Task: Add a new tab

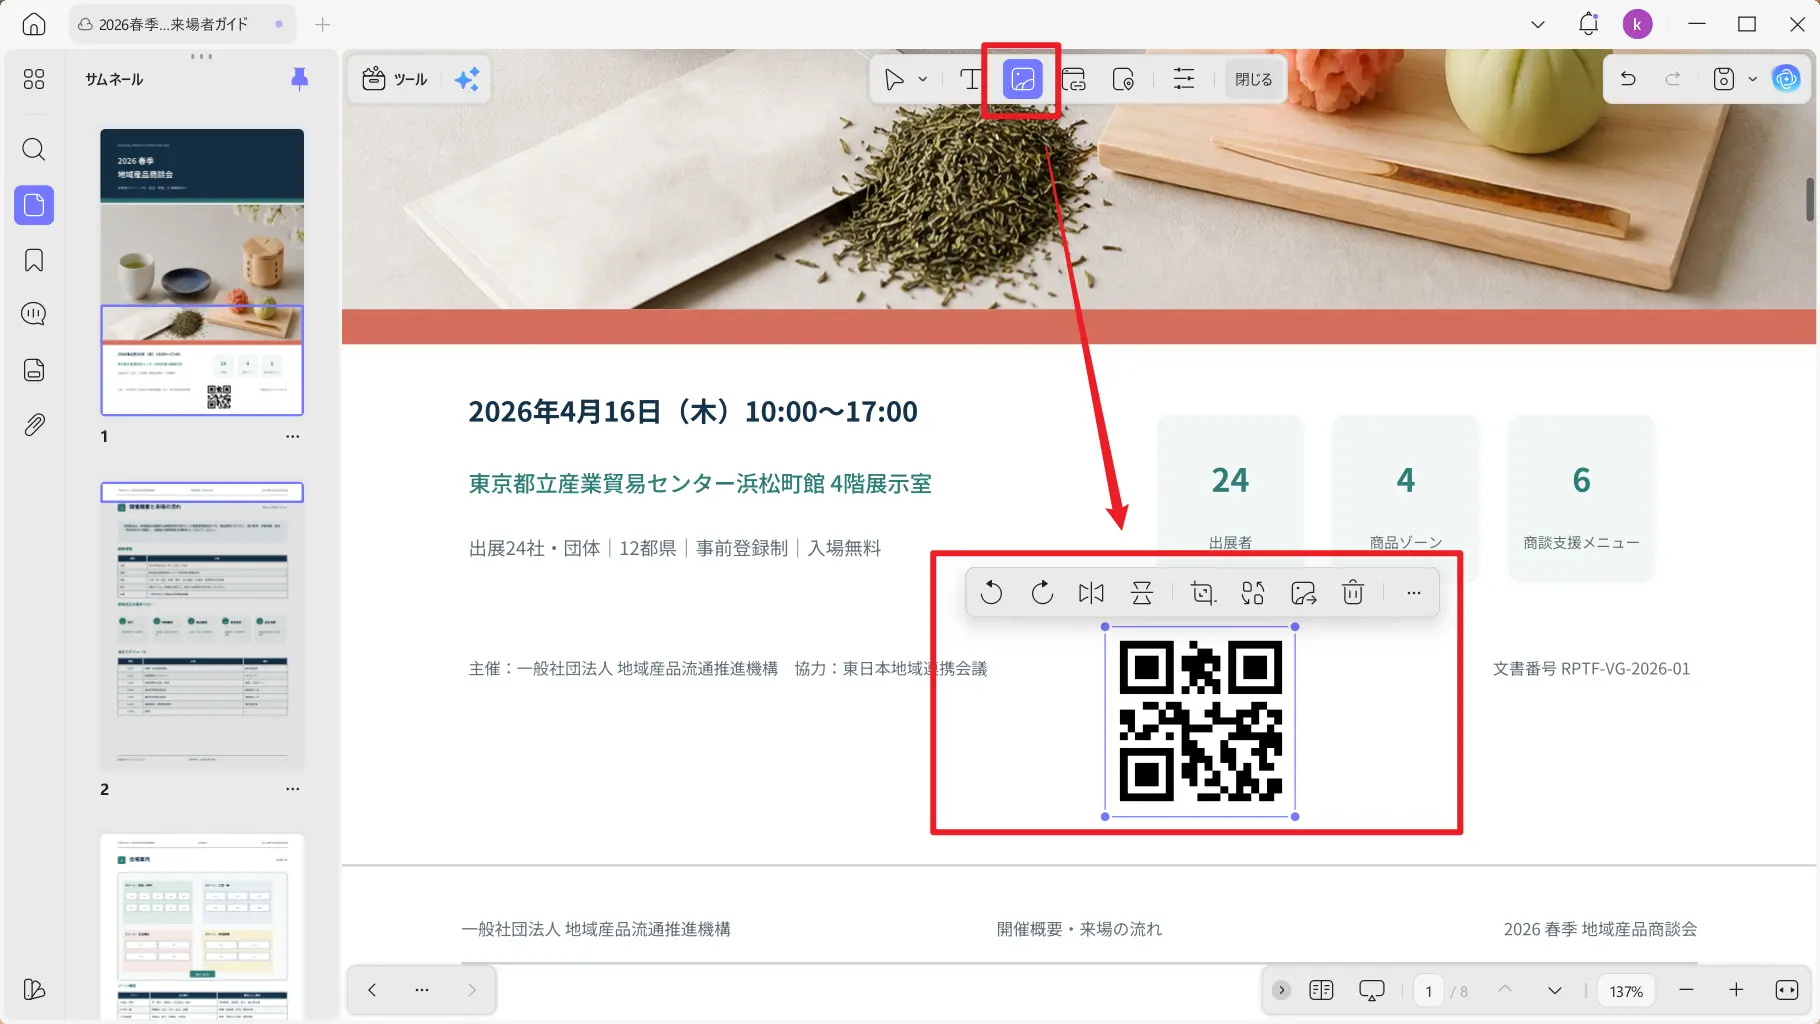Action: (x=322, y=24)
